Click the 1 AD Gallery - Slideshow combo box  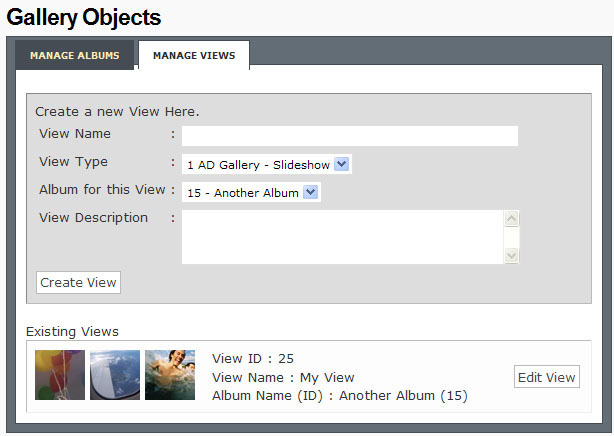coord(267,164)
